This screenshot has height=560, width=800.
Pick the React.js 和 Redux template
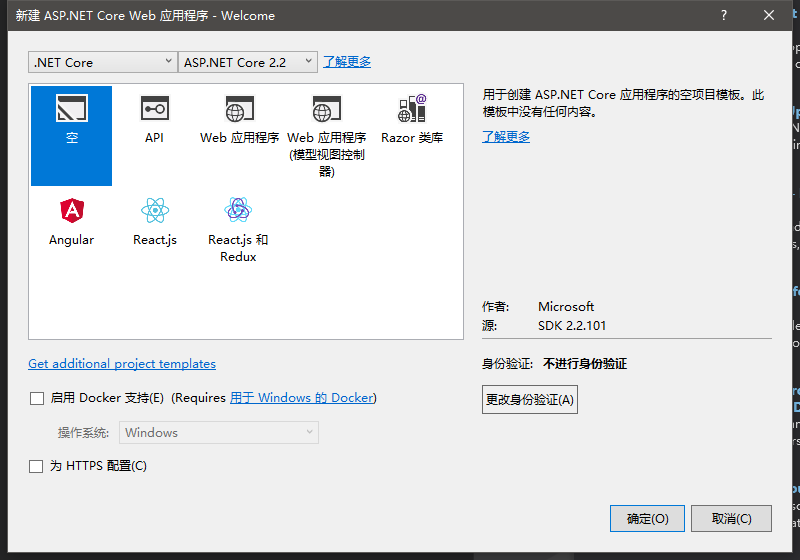pyautogui.click(x=238, y=230)
